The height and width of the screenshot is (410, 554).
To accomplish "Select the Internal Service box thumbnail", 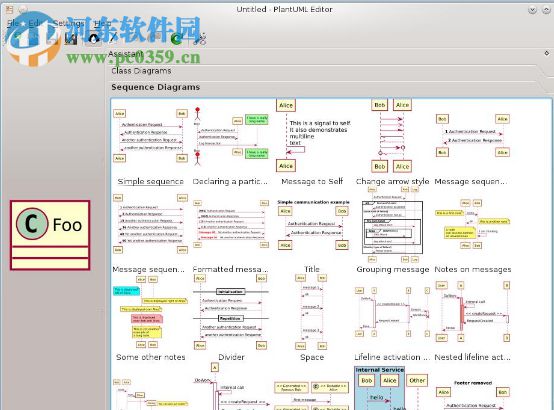I will 391,388.
